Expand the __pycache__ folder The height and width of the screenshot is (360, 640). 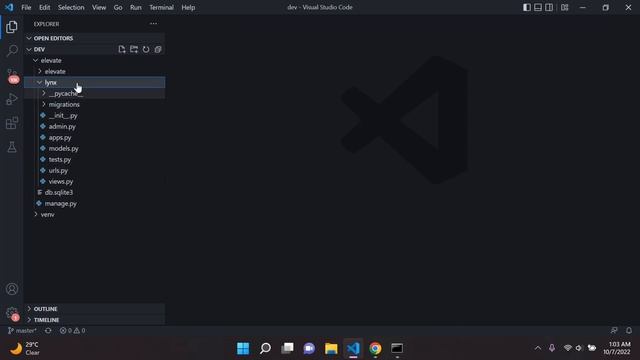click(94, 93)
